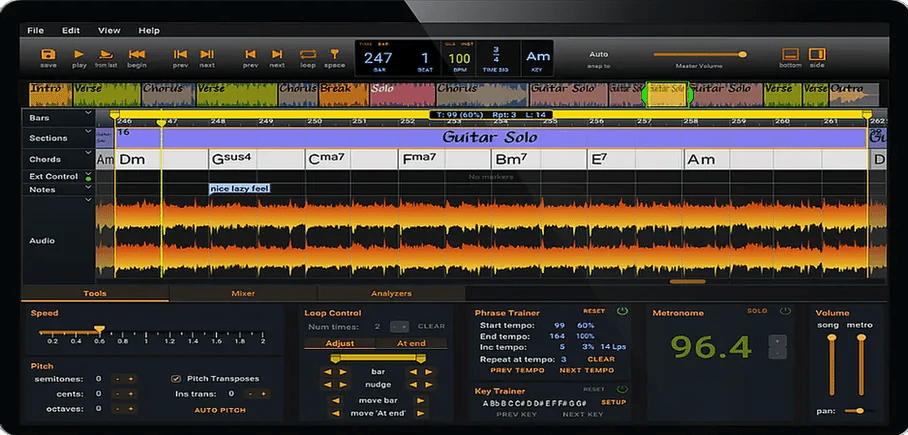Toggle Phrase Trainer power button
Image resolution: width=908 pixels, height=435 pixels.
coord(622,311)
